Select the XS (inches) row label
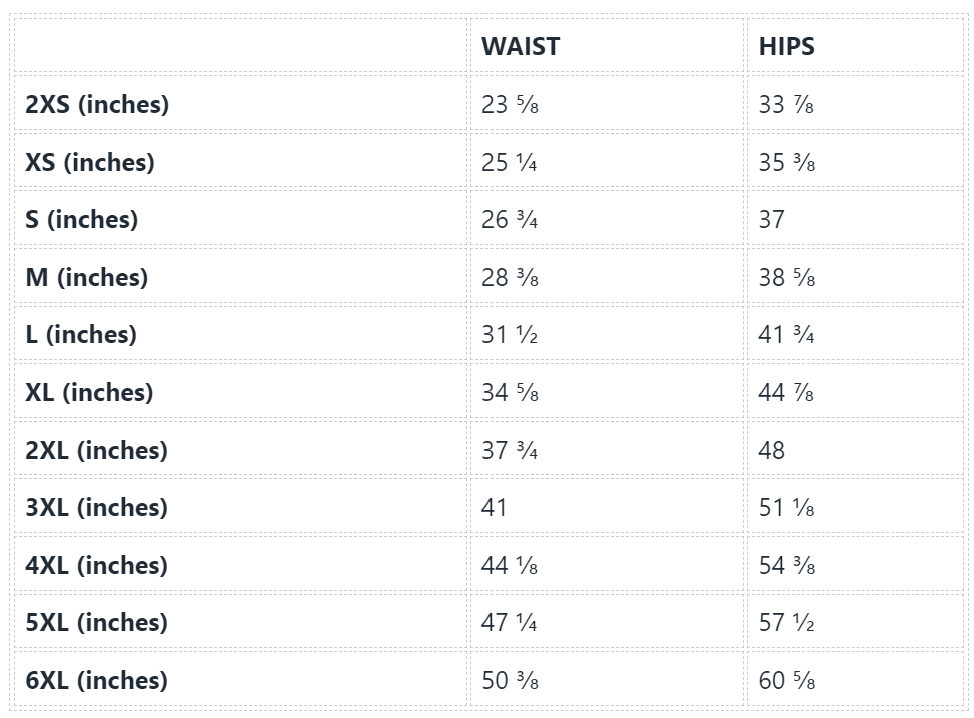This screenshot has height=718, width=974. [90, 162]
